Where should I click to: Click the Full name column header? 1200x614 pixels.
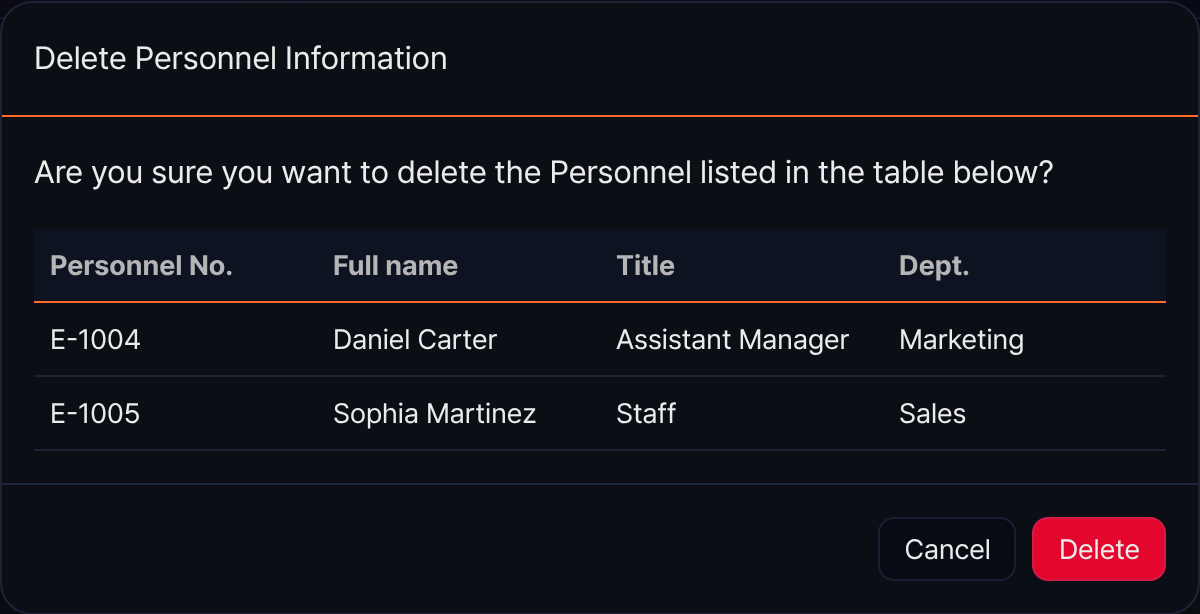(x=395, y=265)
